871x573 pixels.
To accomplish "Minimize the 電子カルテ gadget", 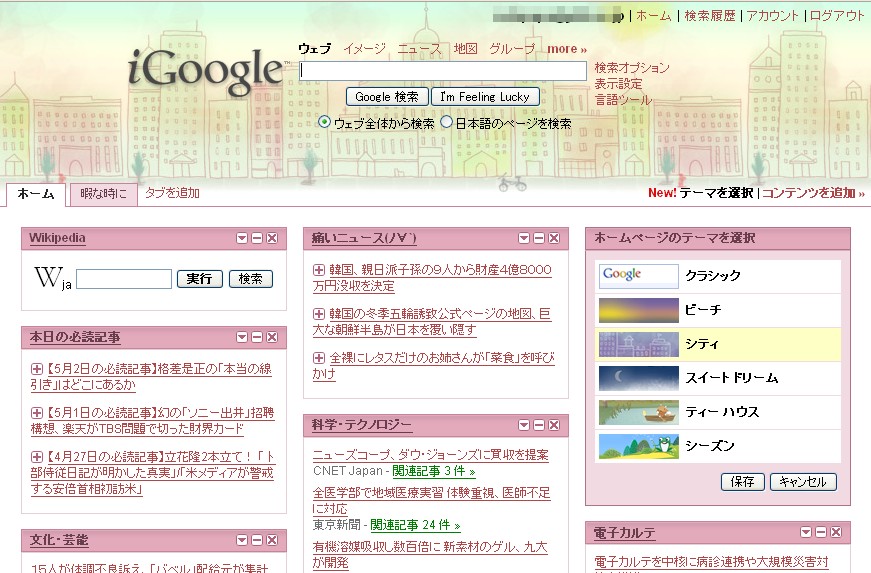I will pyautogui.click(x=821, y=532).
